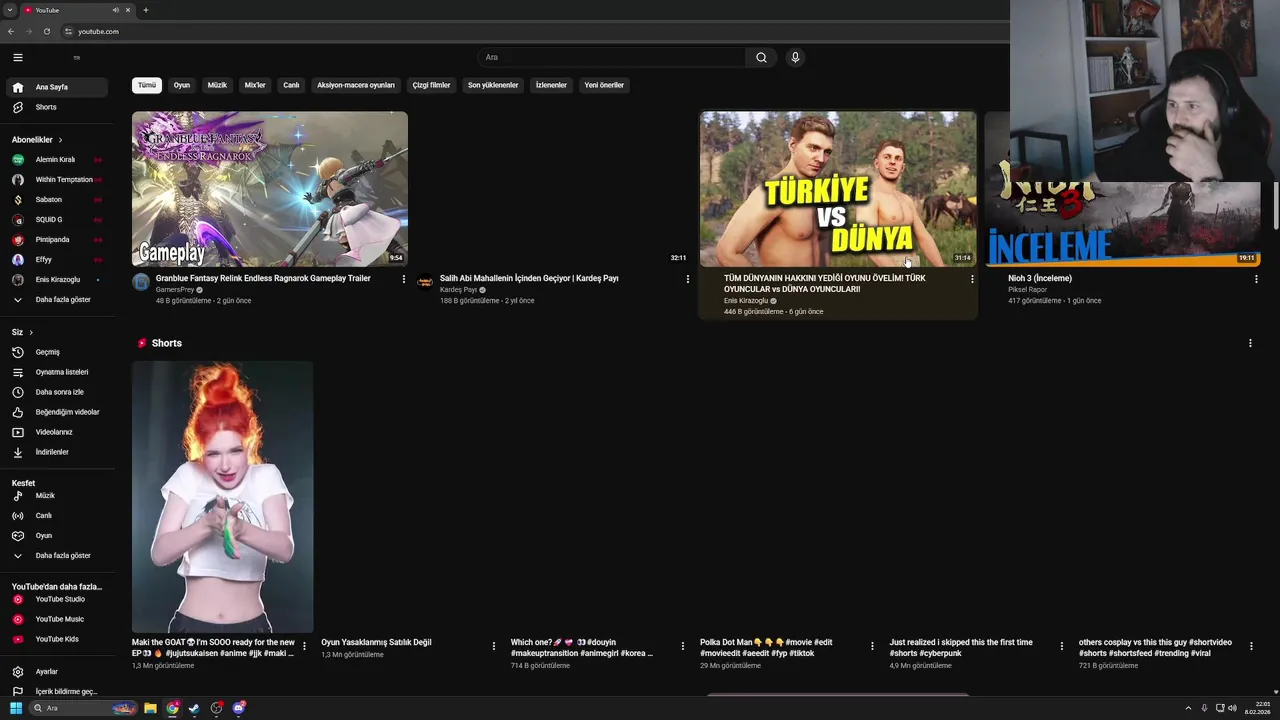Image resolution: width=1280 pixels, height=720 pixels.
Task: Open Sabaton channel subscription
Action: [x=57, y=200]
